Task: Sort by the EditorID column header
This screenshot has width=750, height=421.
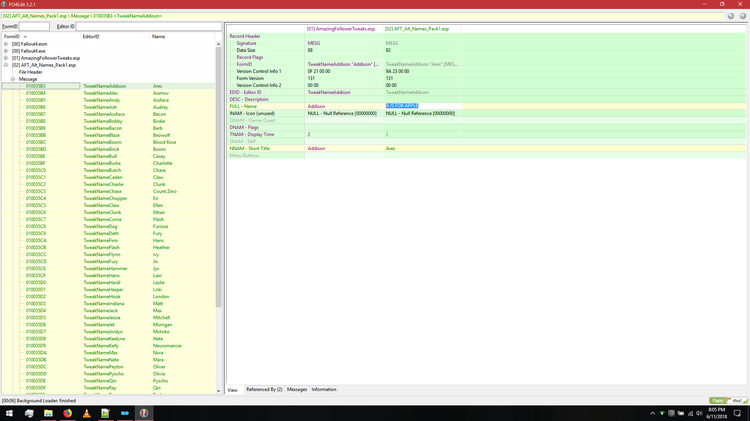Action: [x=115, y=36]
